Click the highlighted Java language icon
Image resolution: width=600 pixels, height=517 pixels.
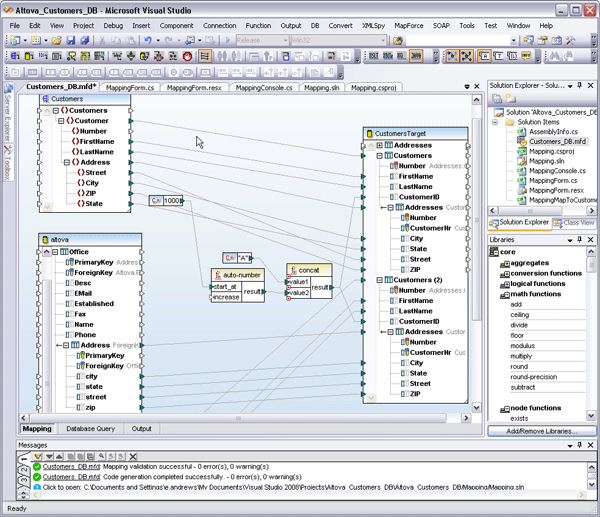(416, 56)
